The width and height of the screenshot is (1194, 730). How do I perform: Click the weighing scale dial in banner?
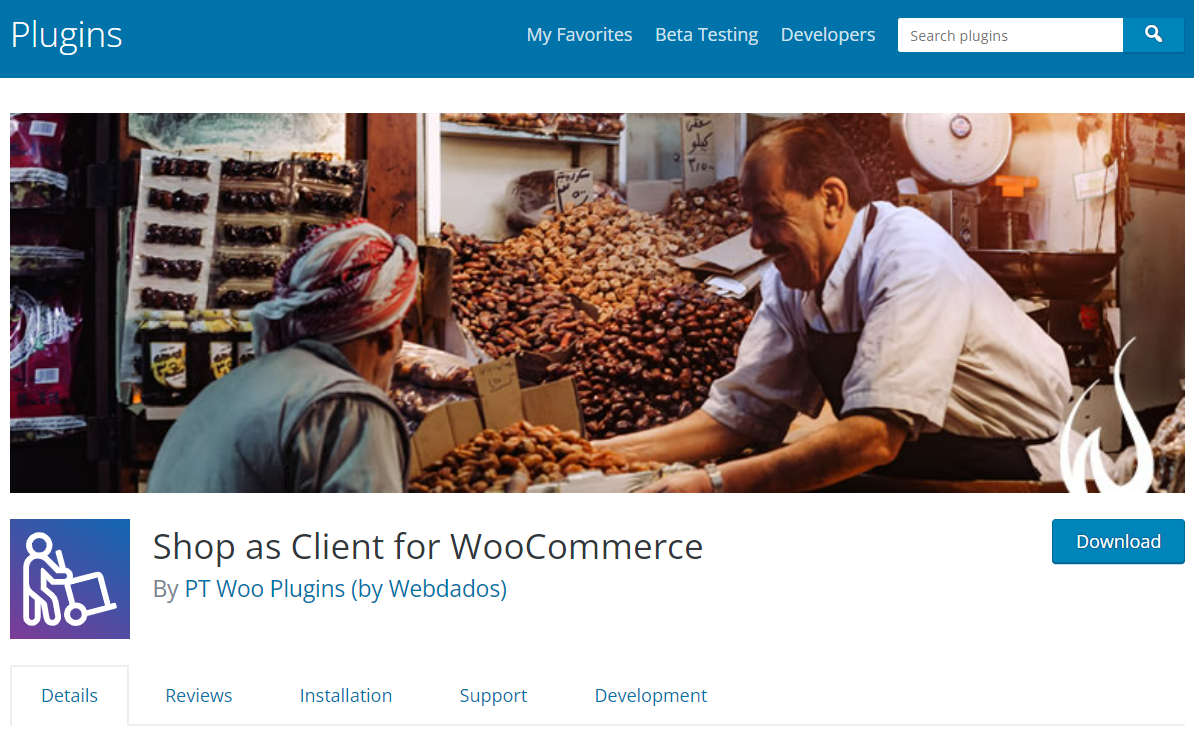pyautogui.click(x=957, y=145)
